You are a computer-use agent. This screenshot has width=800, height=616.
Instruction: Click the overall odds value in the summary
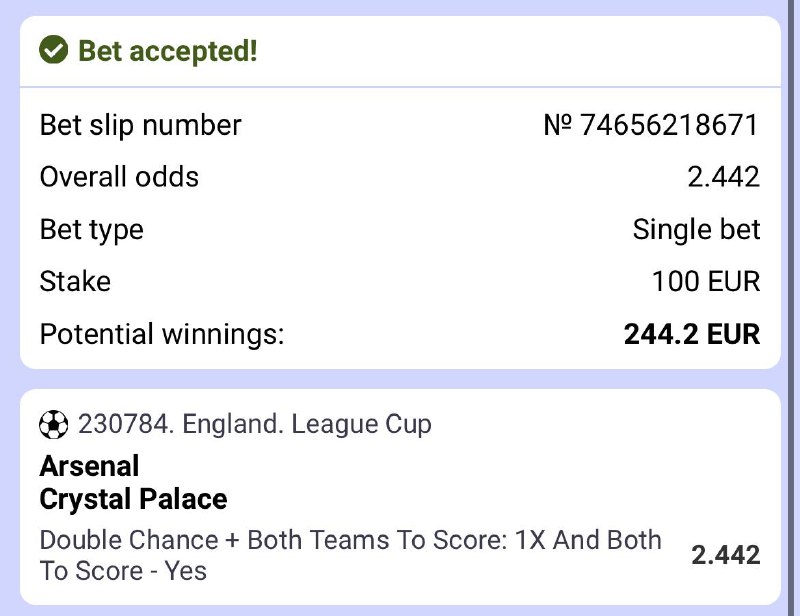723,177
